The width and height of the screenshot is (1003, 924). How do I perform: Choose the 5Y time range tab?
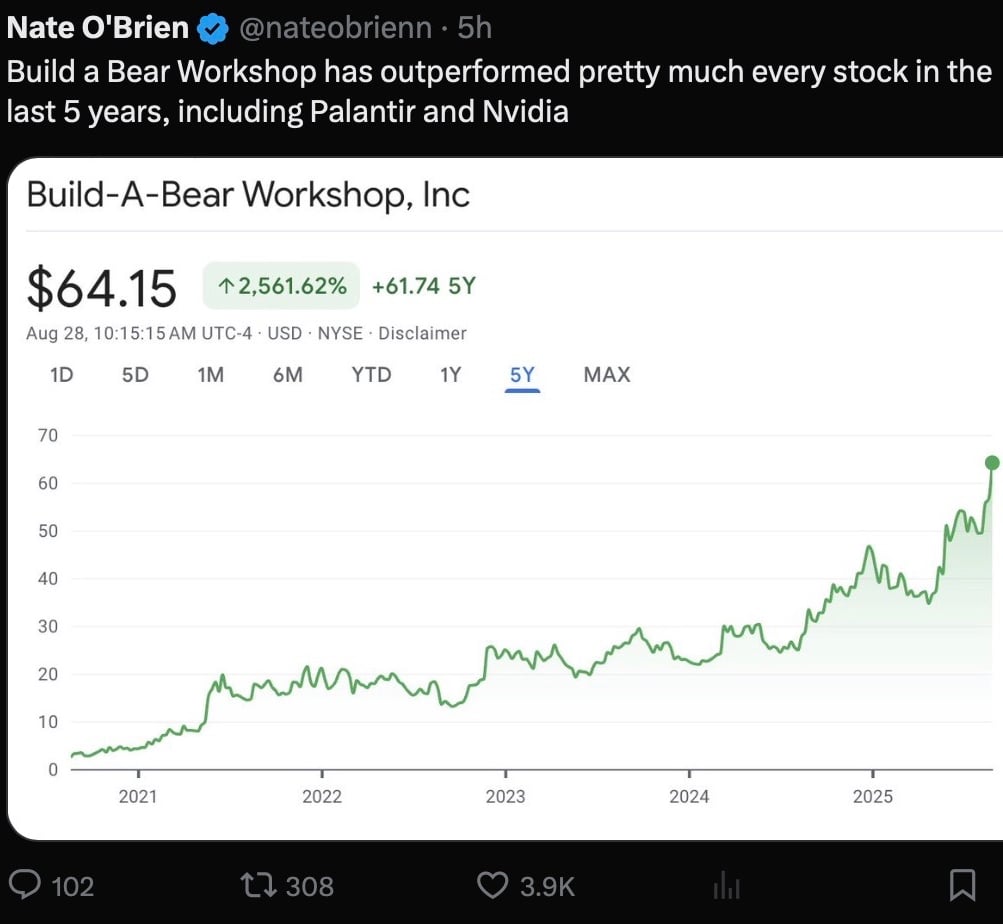click(x=523, y=375)
